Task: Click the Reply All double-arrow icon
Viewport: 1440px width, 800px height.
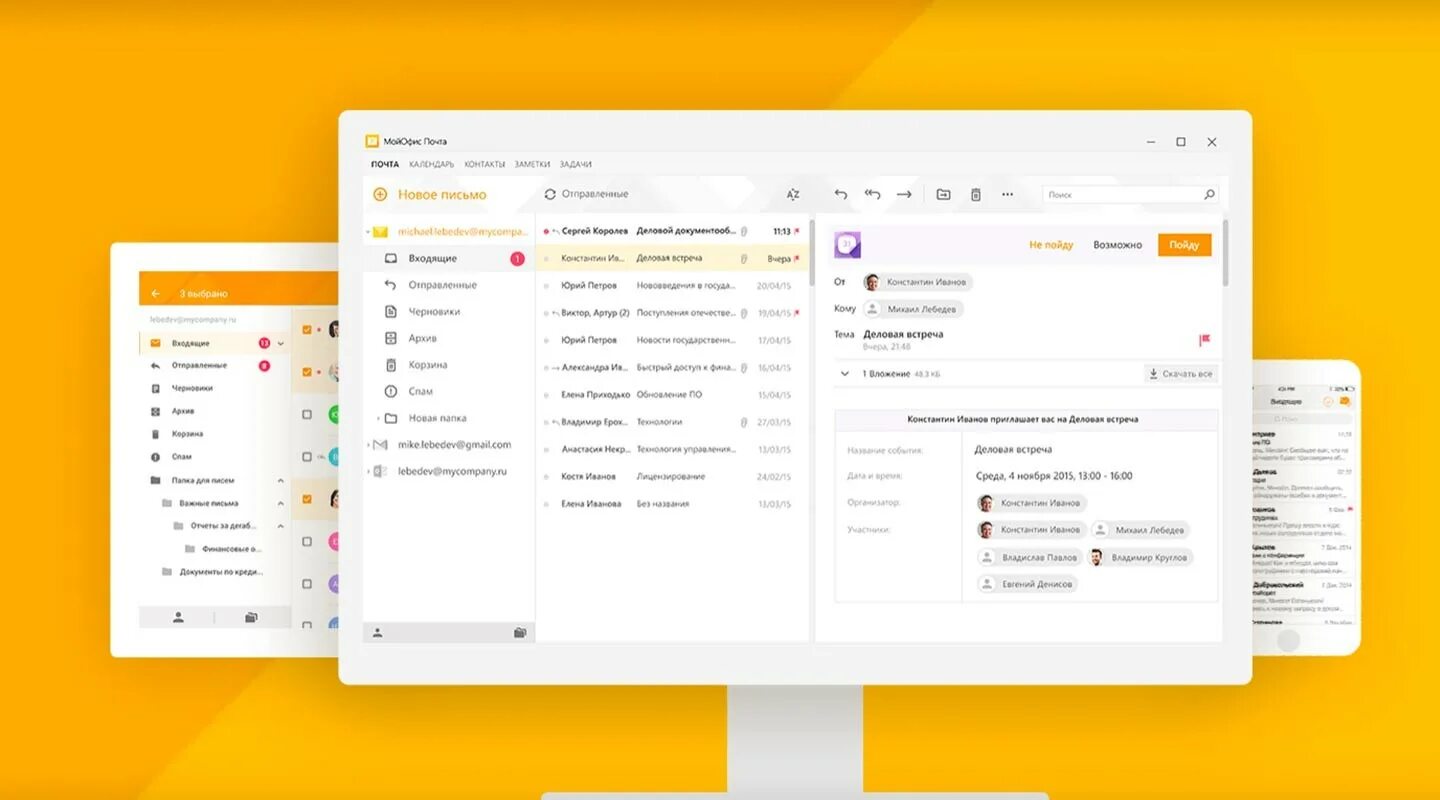Action: click(x=872, y=194)
